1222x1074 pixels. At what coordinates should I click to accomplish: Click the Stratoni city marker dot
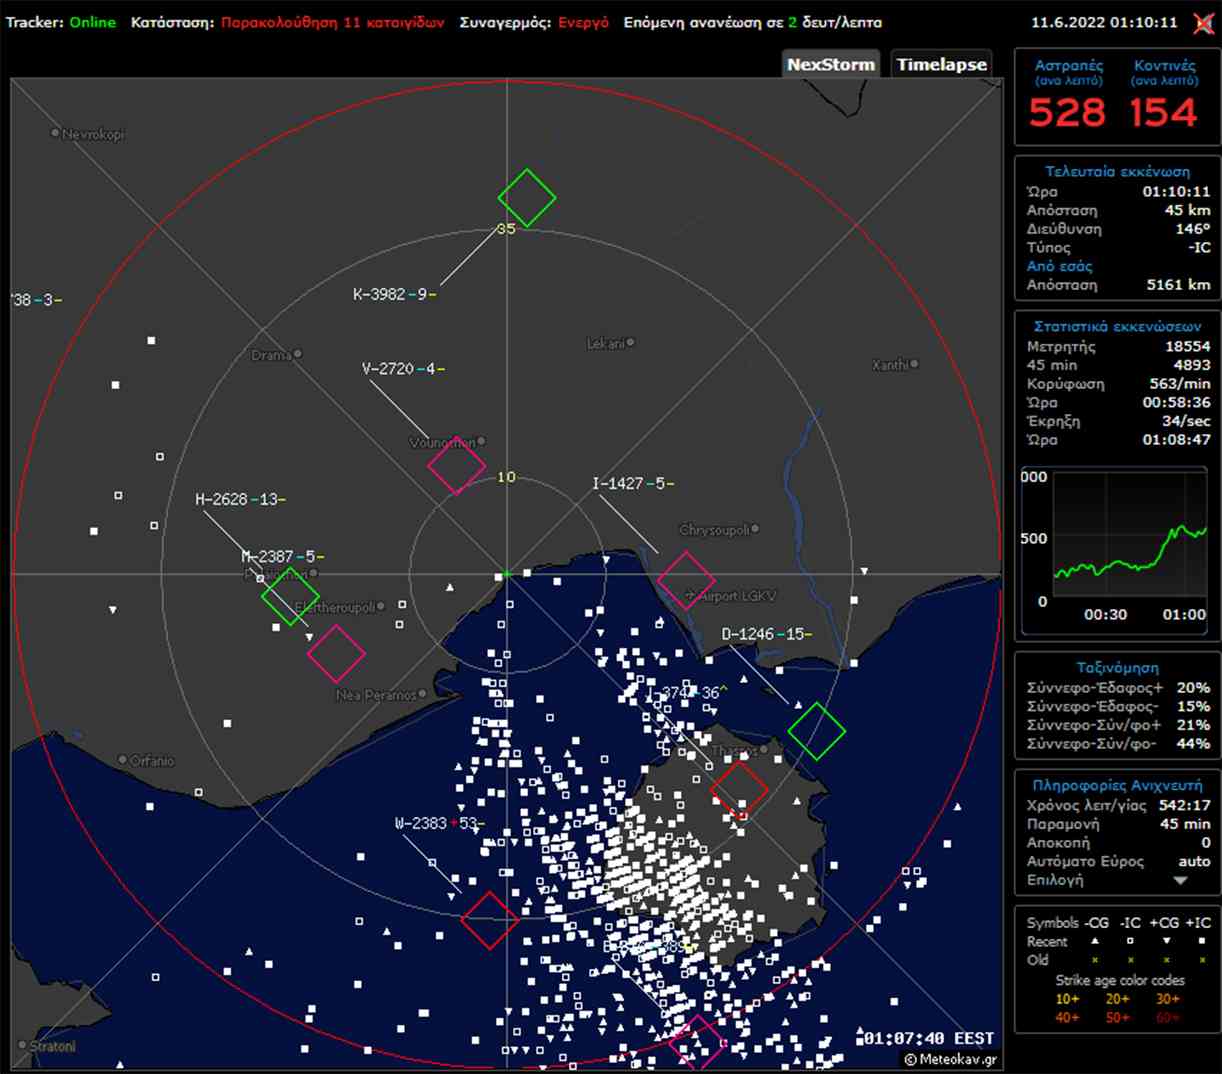point(23,1045)
